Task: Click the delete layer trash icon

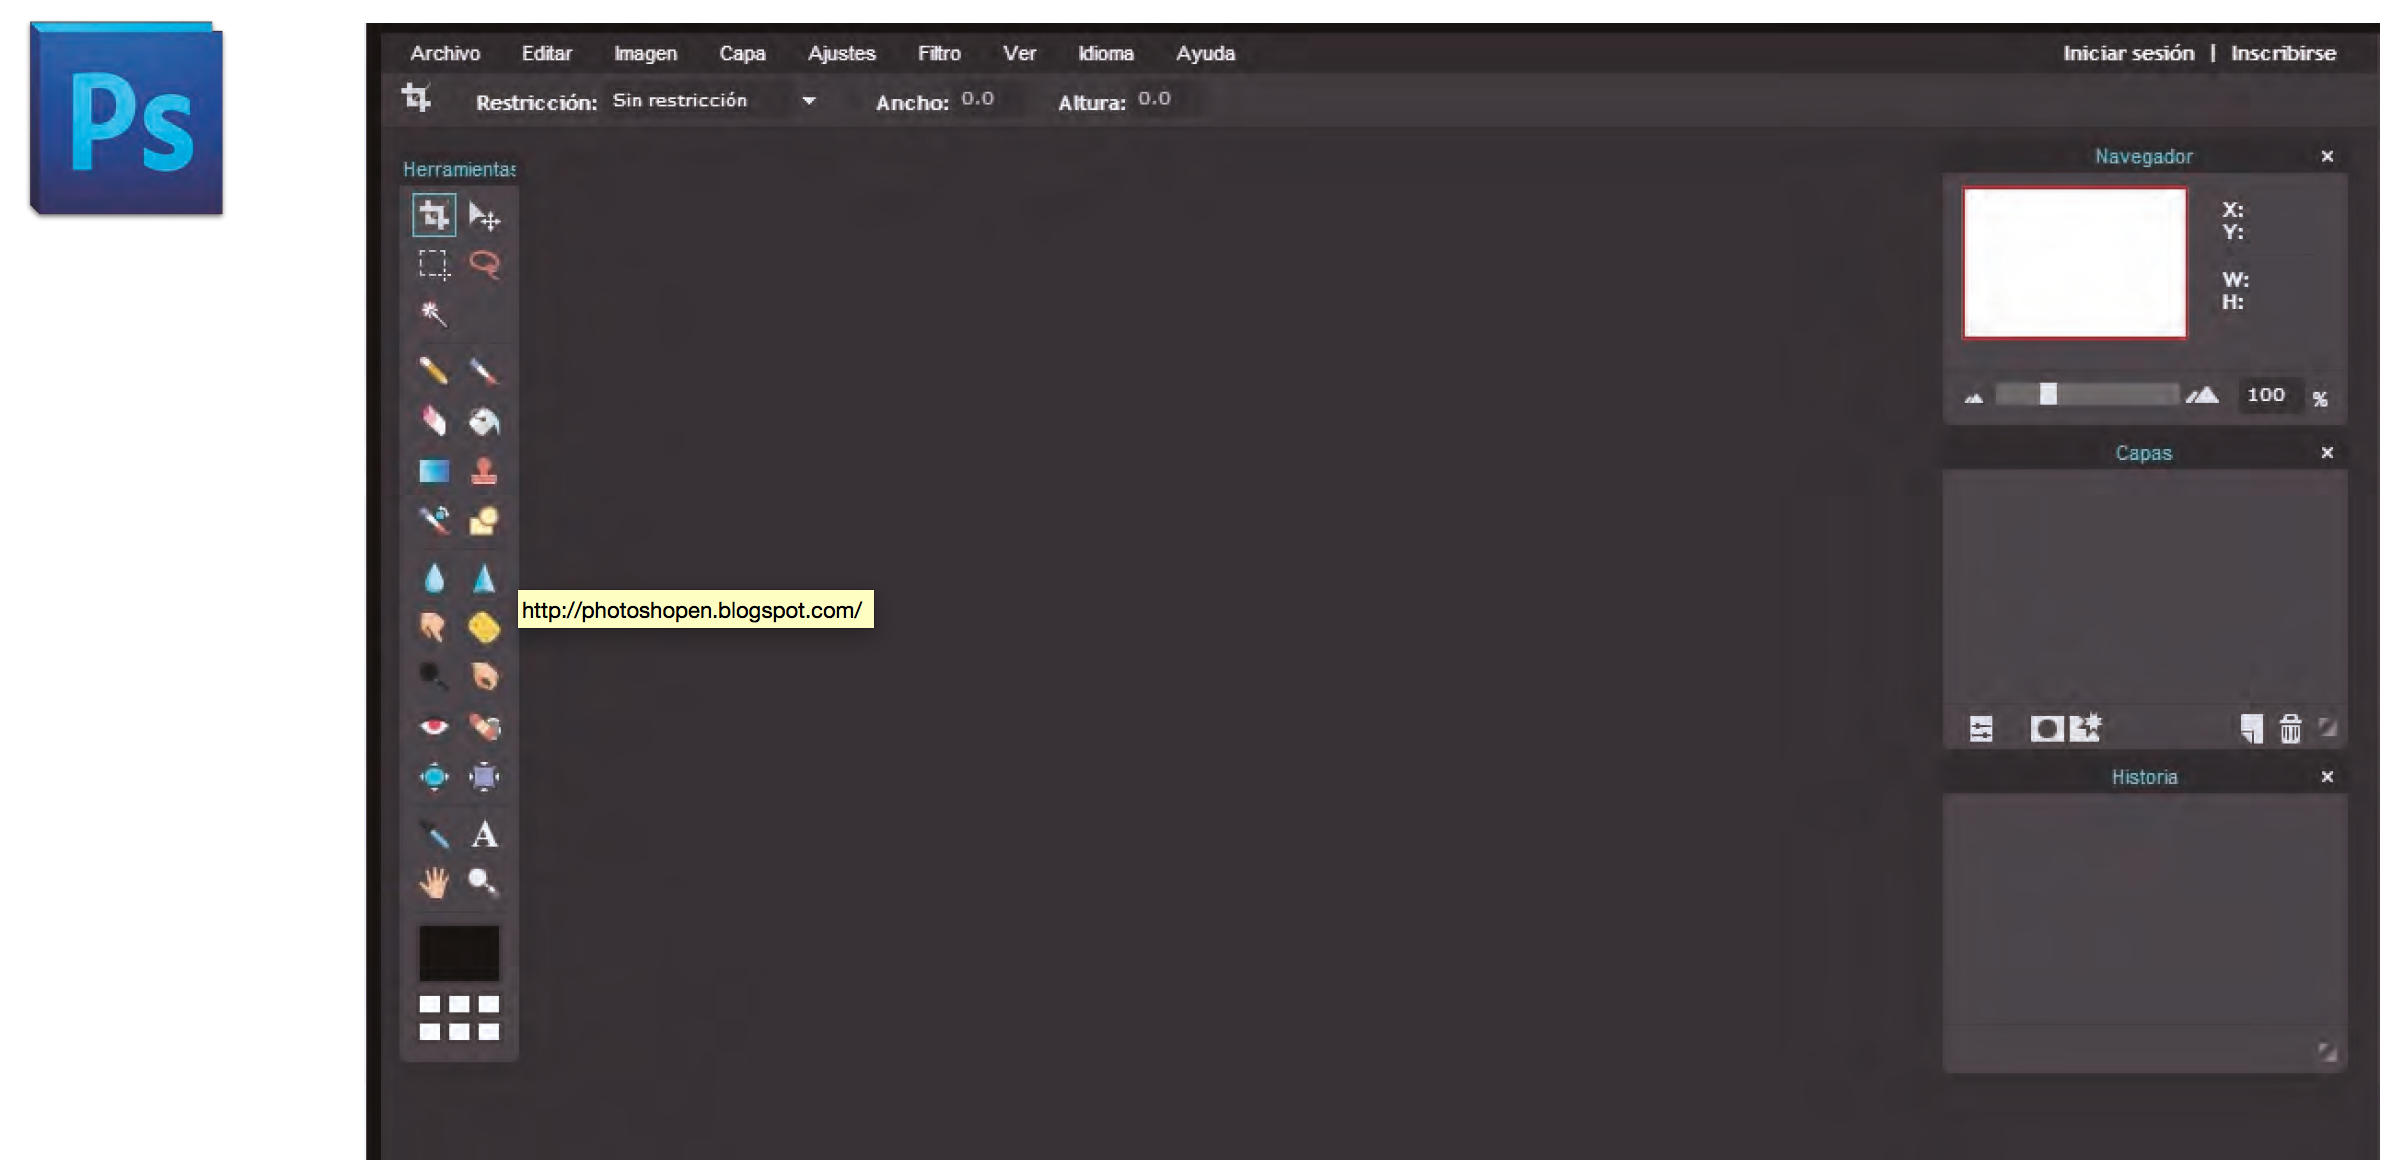Action: (x=2290, y=729)
